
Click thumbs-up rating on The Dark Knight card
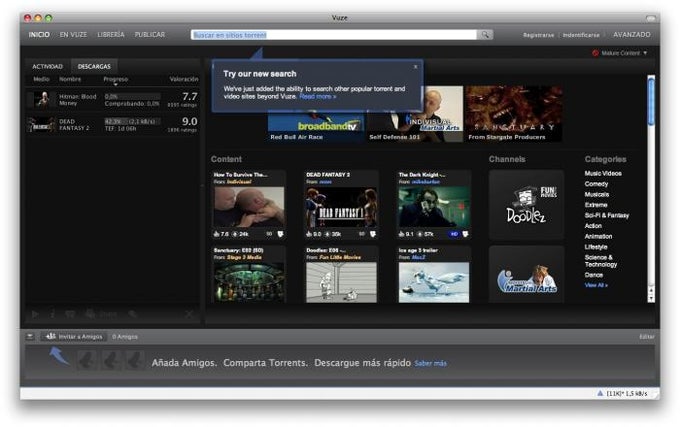click(402, 234)
